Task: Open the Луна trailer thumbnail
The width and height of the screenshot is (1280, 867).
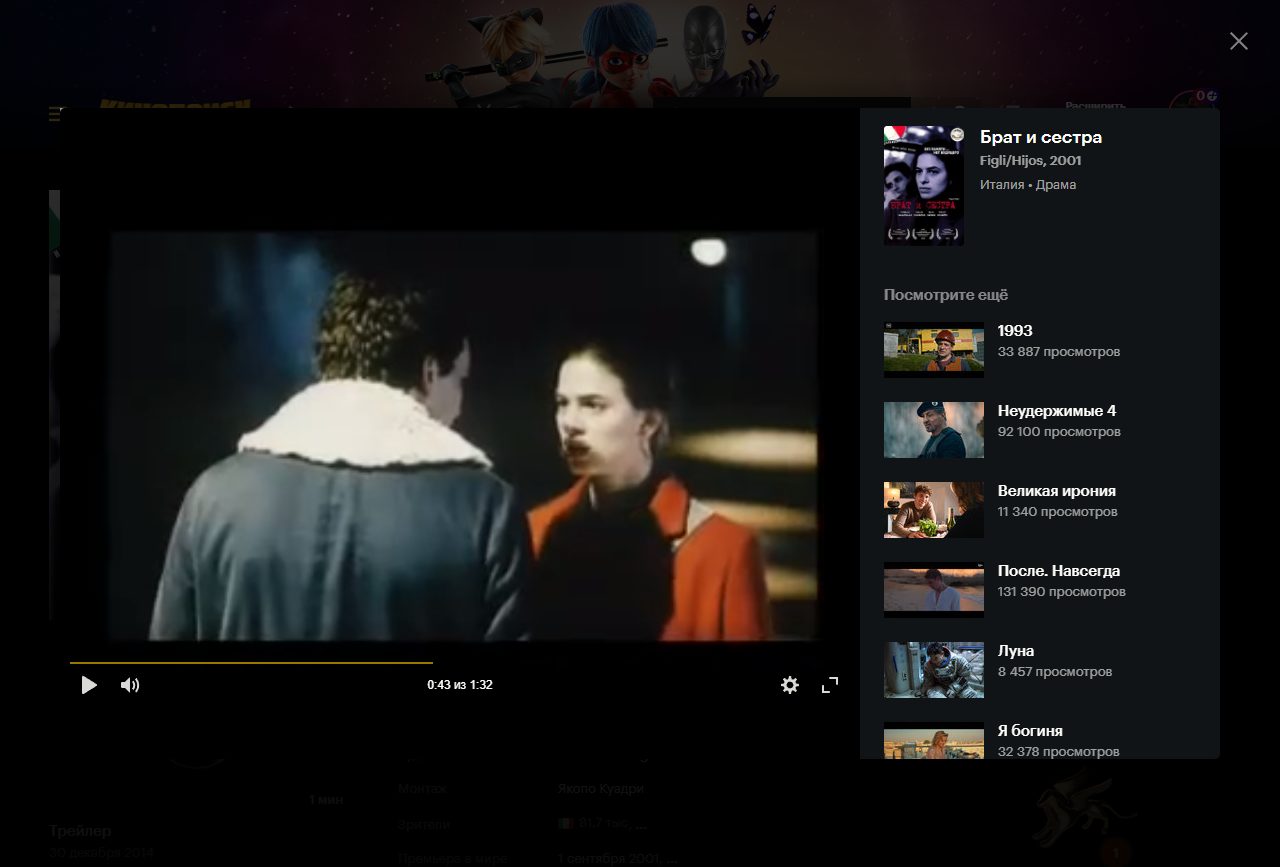Action: [x=934, y=670]
